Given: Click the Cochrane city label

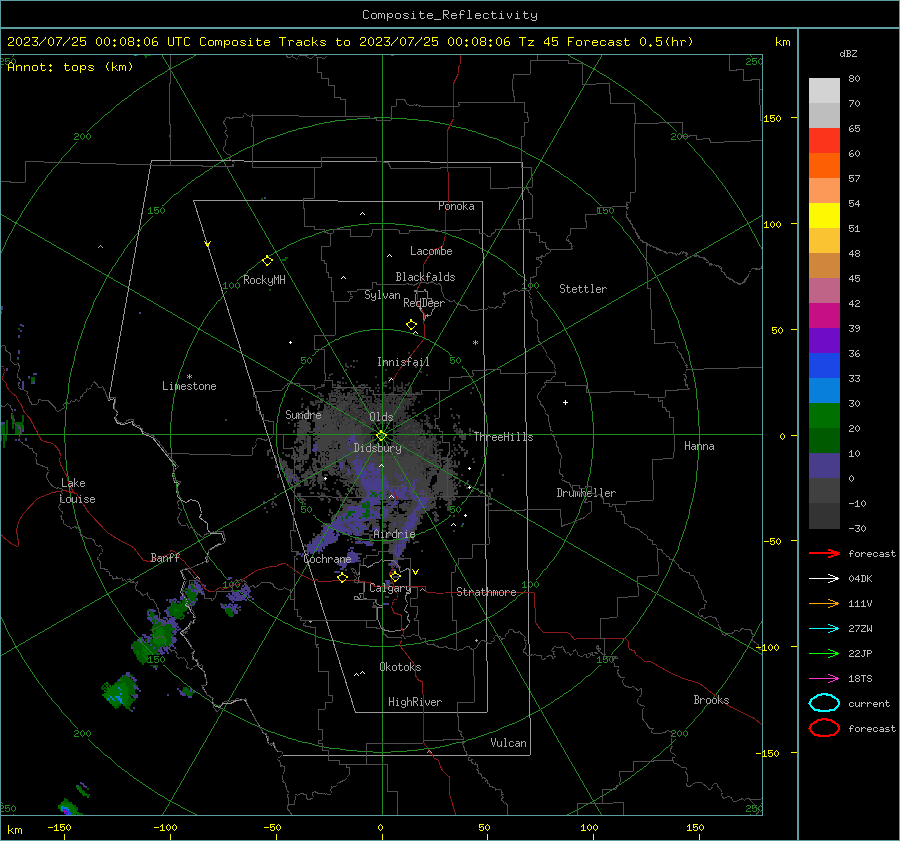Looking at the screenshot, I should pyautogui.click(x=327, y=559).
